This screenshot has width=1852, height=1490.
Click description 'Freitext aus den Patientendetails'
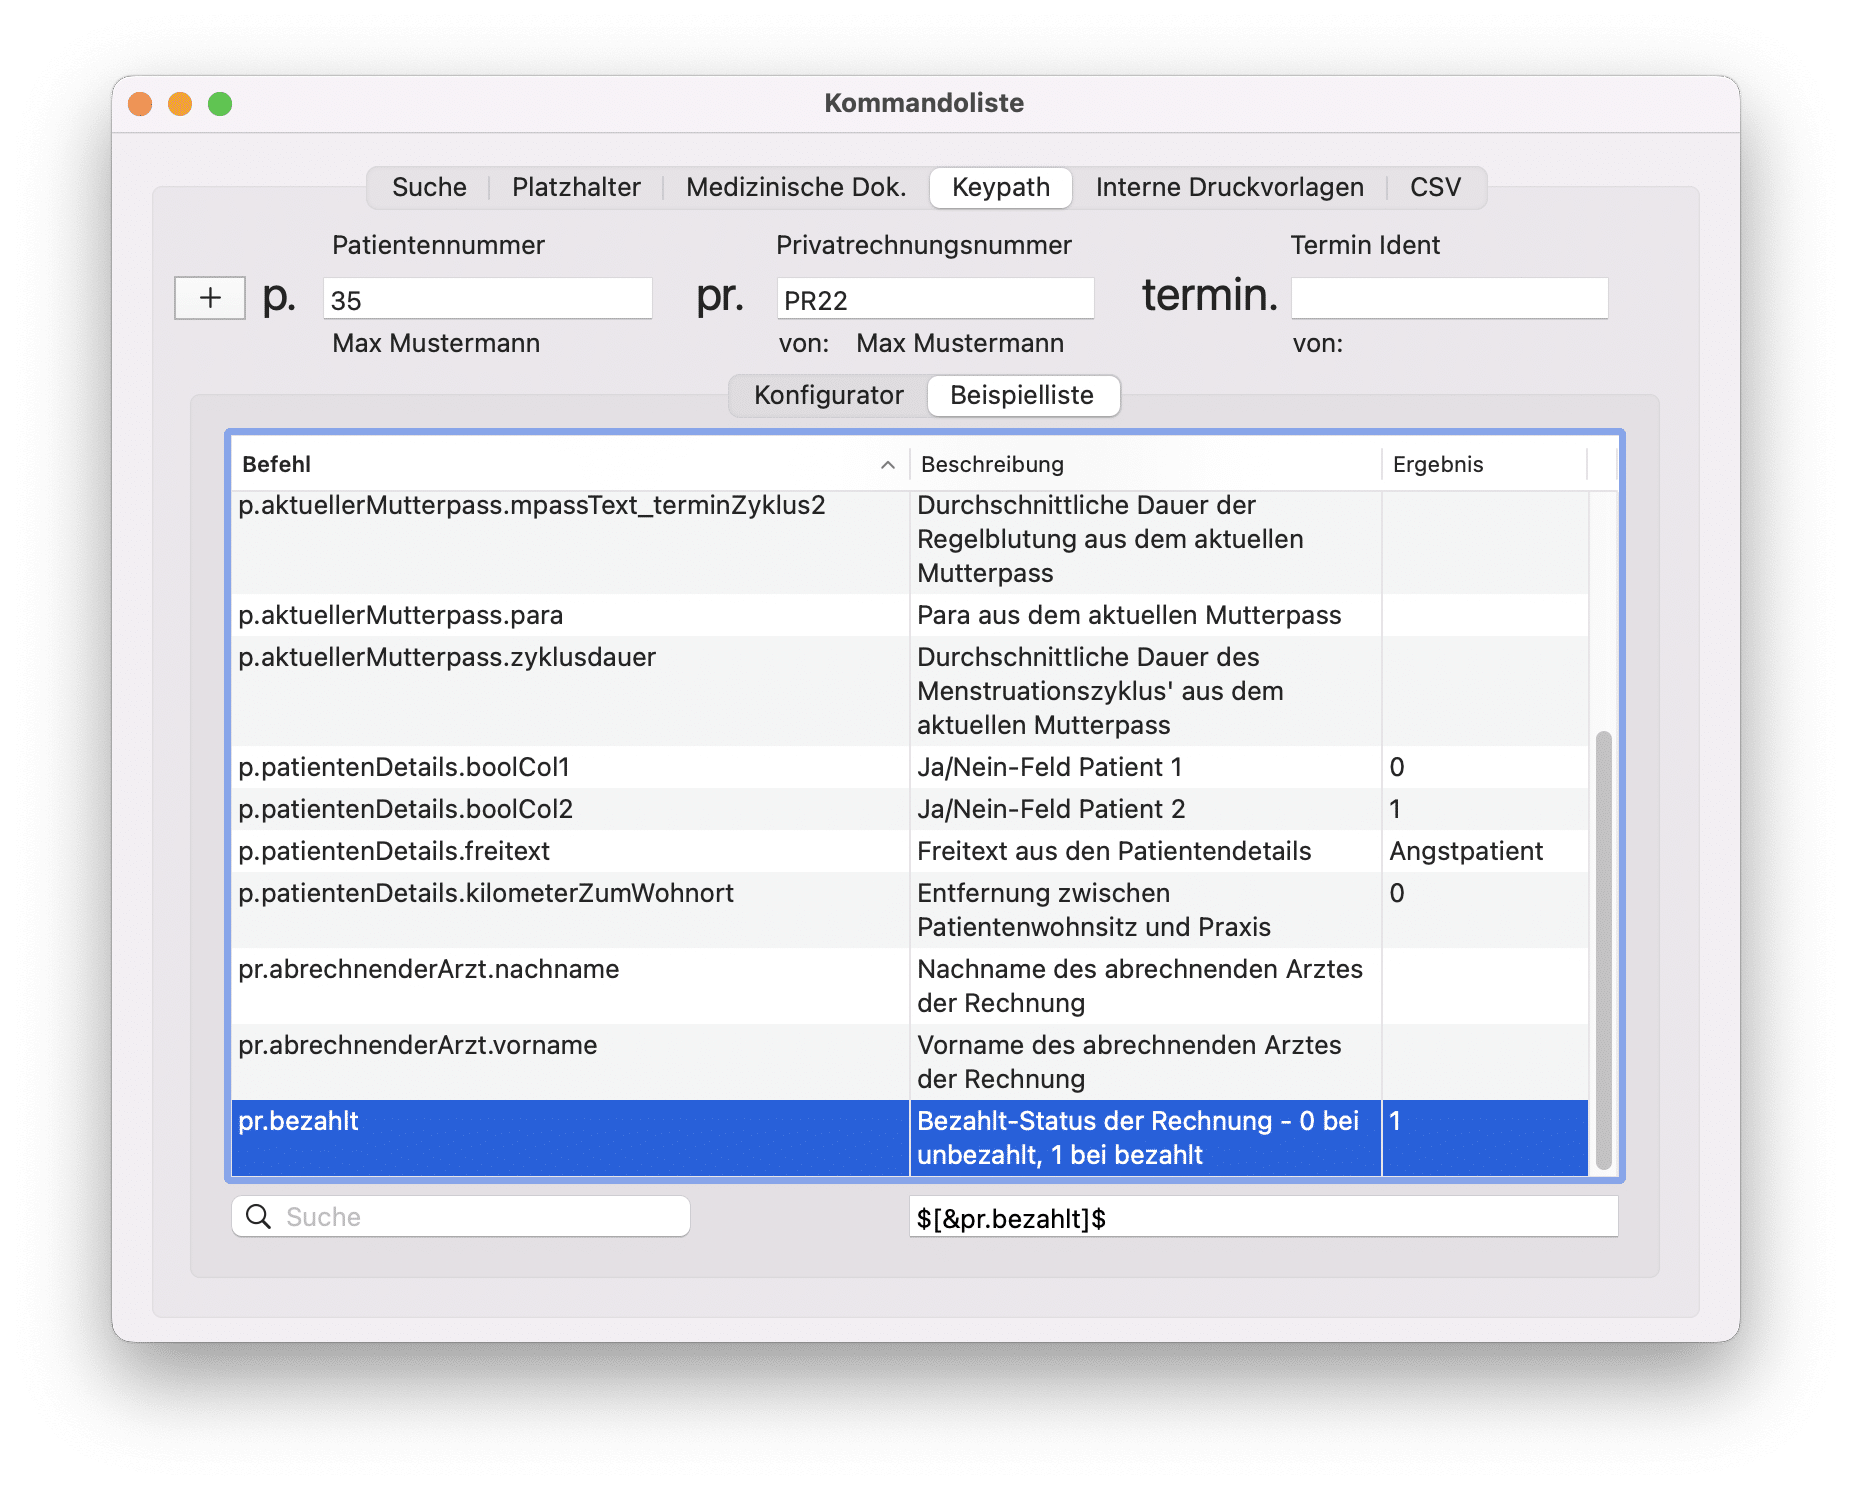pos(1114,851)
